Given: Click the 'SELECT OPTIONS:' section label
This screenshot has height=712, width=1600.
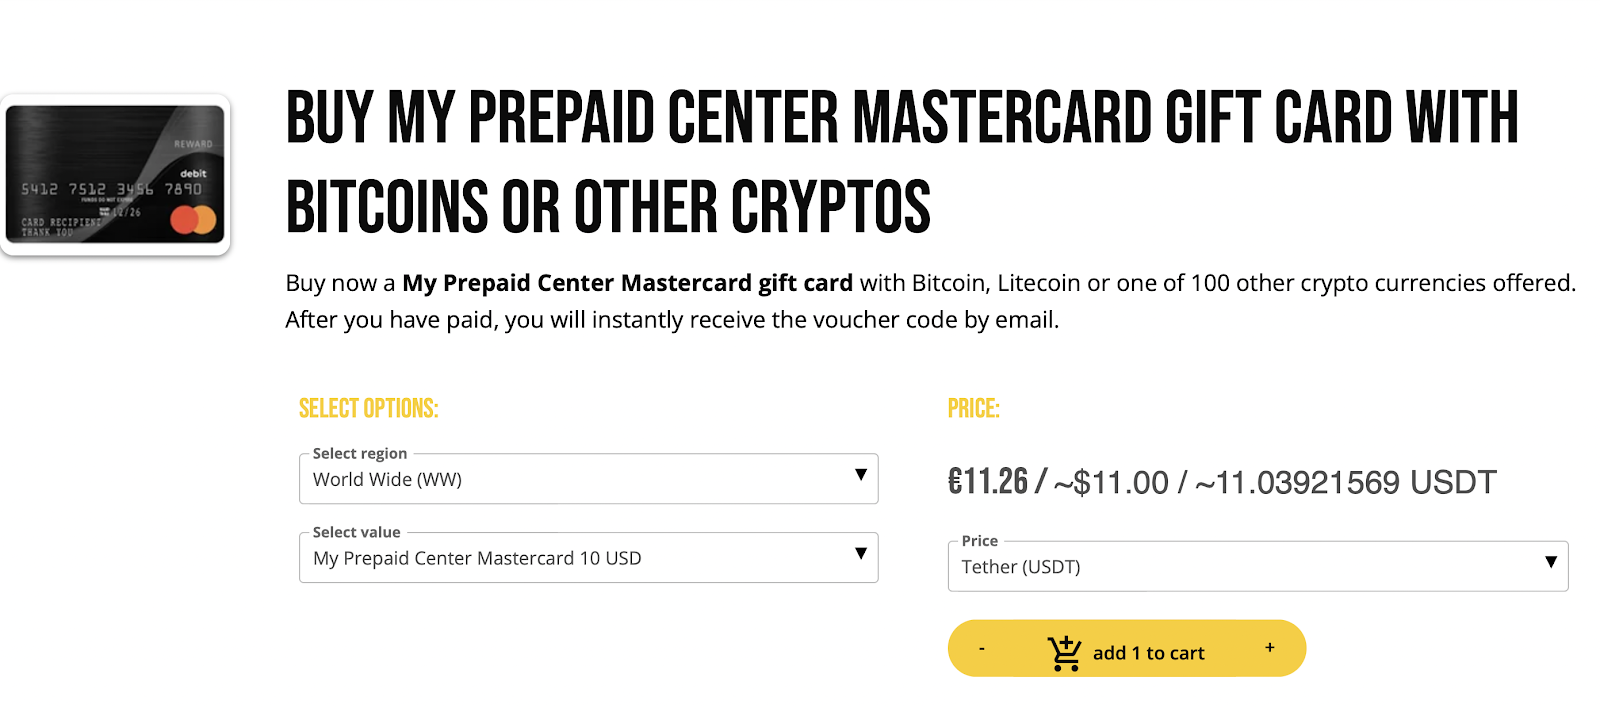Looking at the screenshot, I should pos(368,409).
